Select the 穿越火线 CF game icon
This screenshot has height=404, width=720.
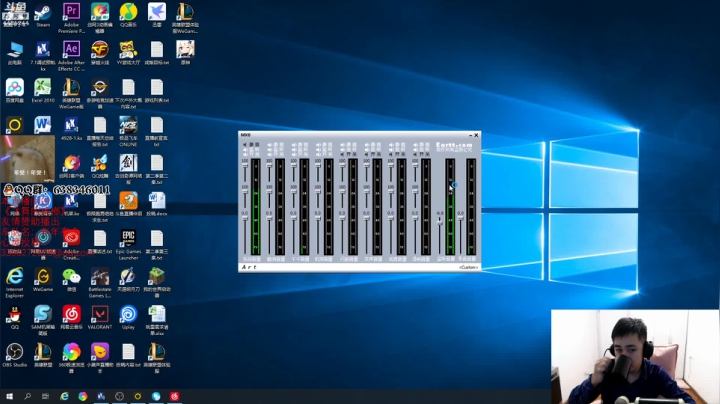point(100,53)
